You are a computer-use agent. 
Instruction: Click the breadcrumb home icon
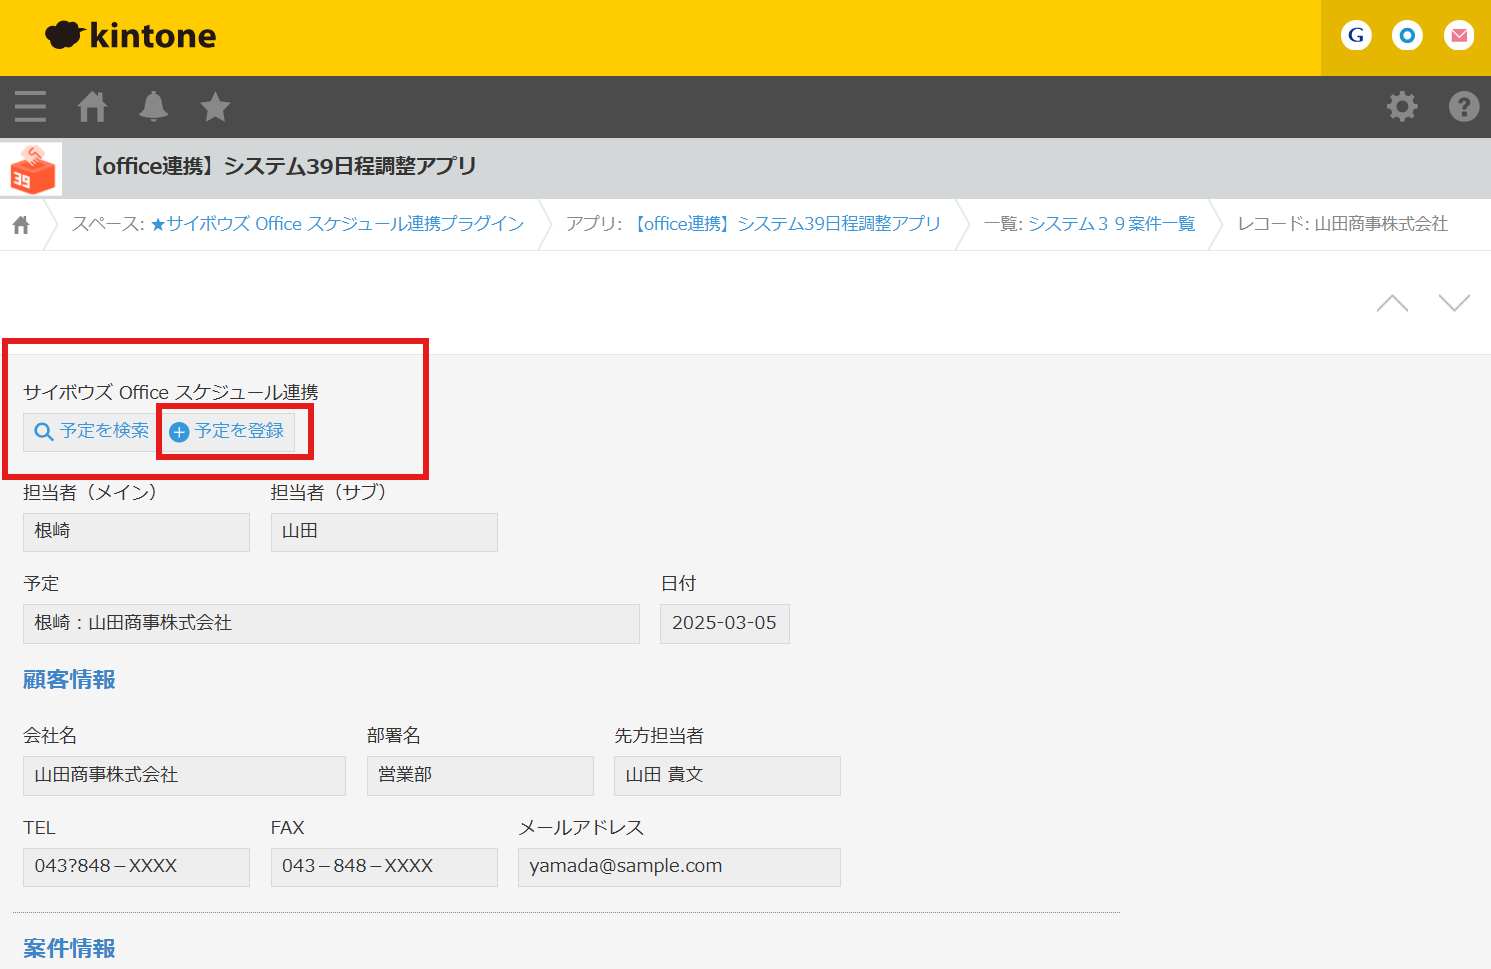pyautogui.click(x=21, y=224)
